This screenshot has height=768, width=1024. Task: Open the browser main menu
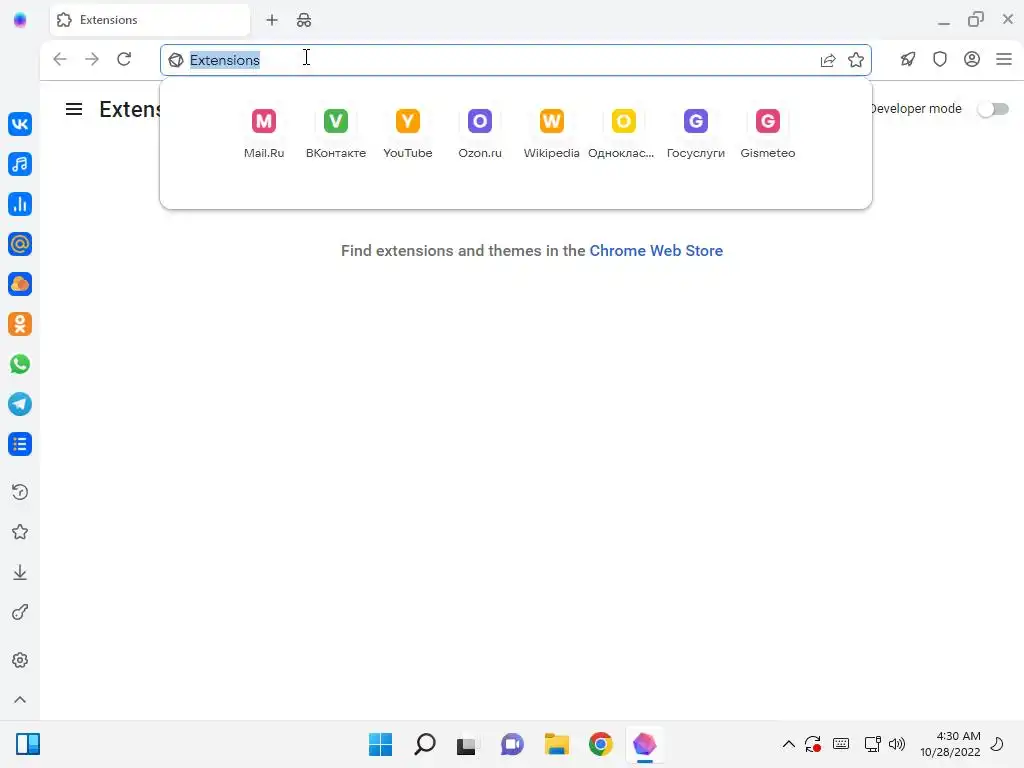point(1004,59)
